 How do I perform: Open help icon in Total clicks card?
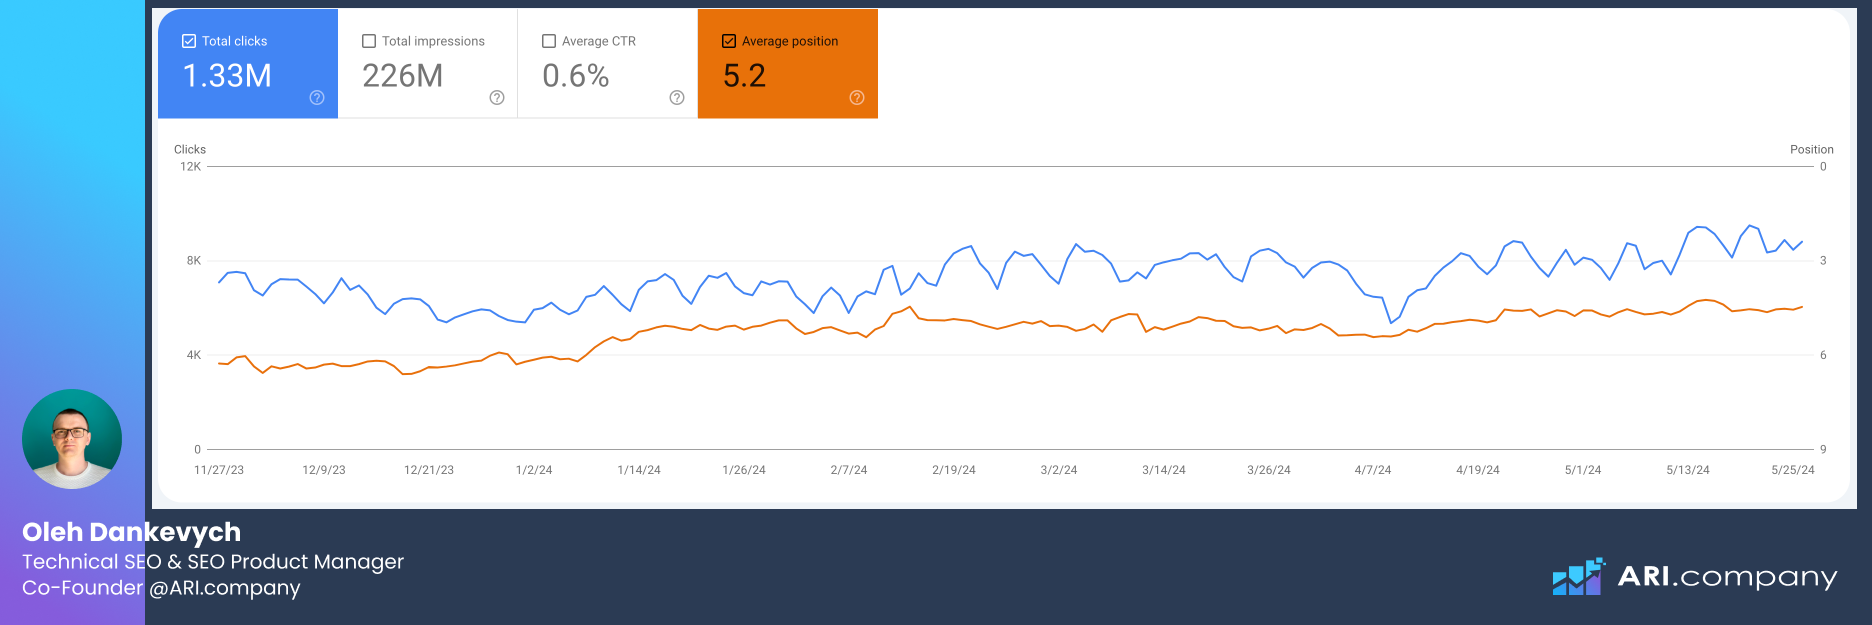click(x=317, y=97)
